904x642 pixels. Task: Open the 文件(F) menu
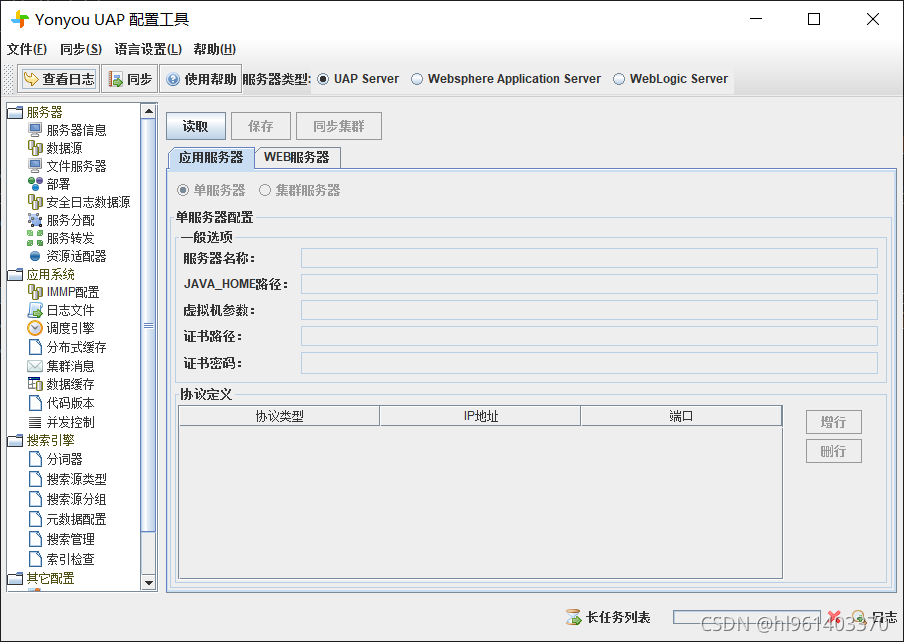pos(27,49)
